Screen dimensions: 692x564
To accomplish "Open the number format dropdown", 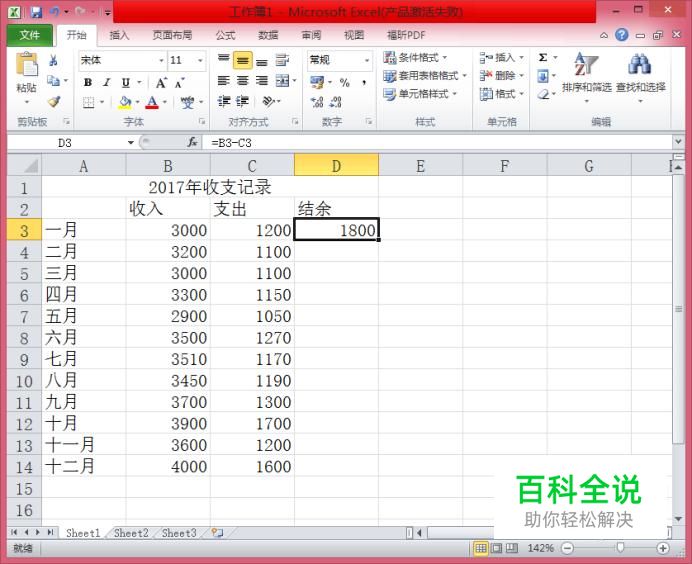I will point(367,60).
